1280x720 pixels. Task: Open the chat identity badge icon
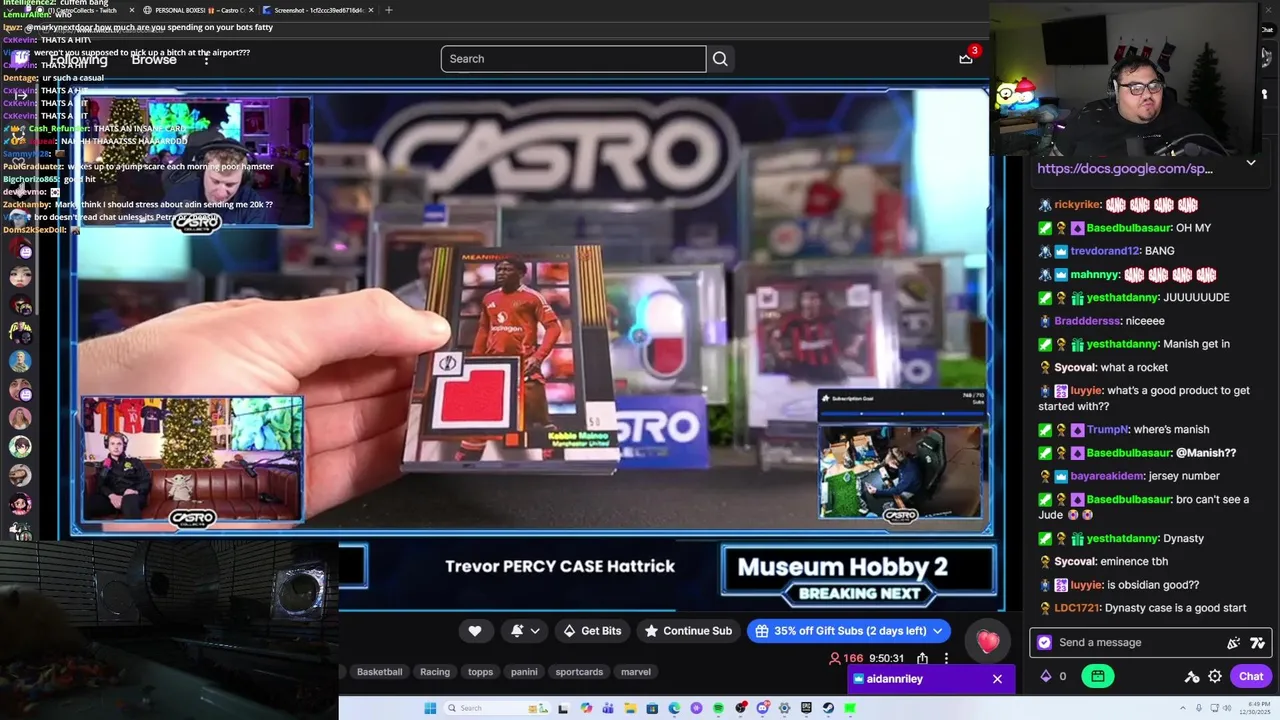pyautogui.click(x=1045, y=642)
